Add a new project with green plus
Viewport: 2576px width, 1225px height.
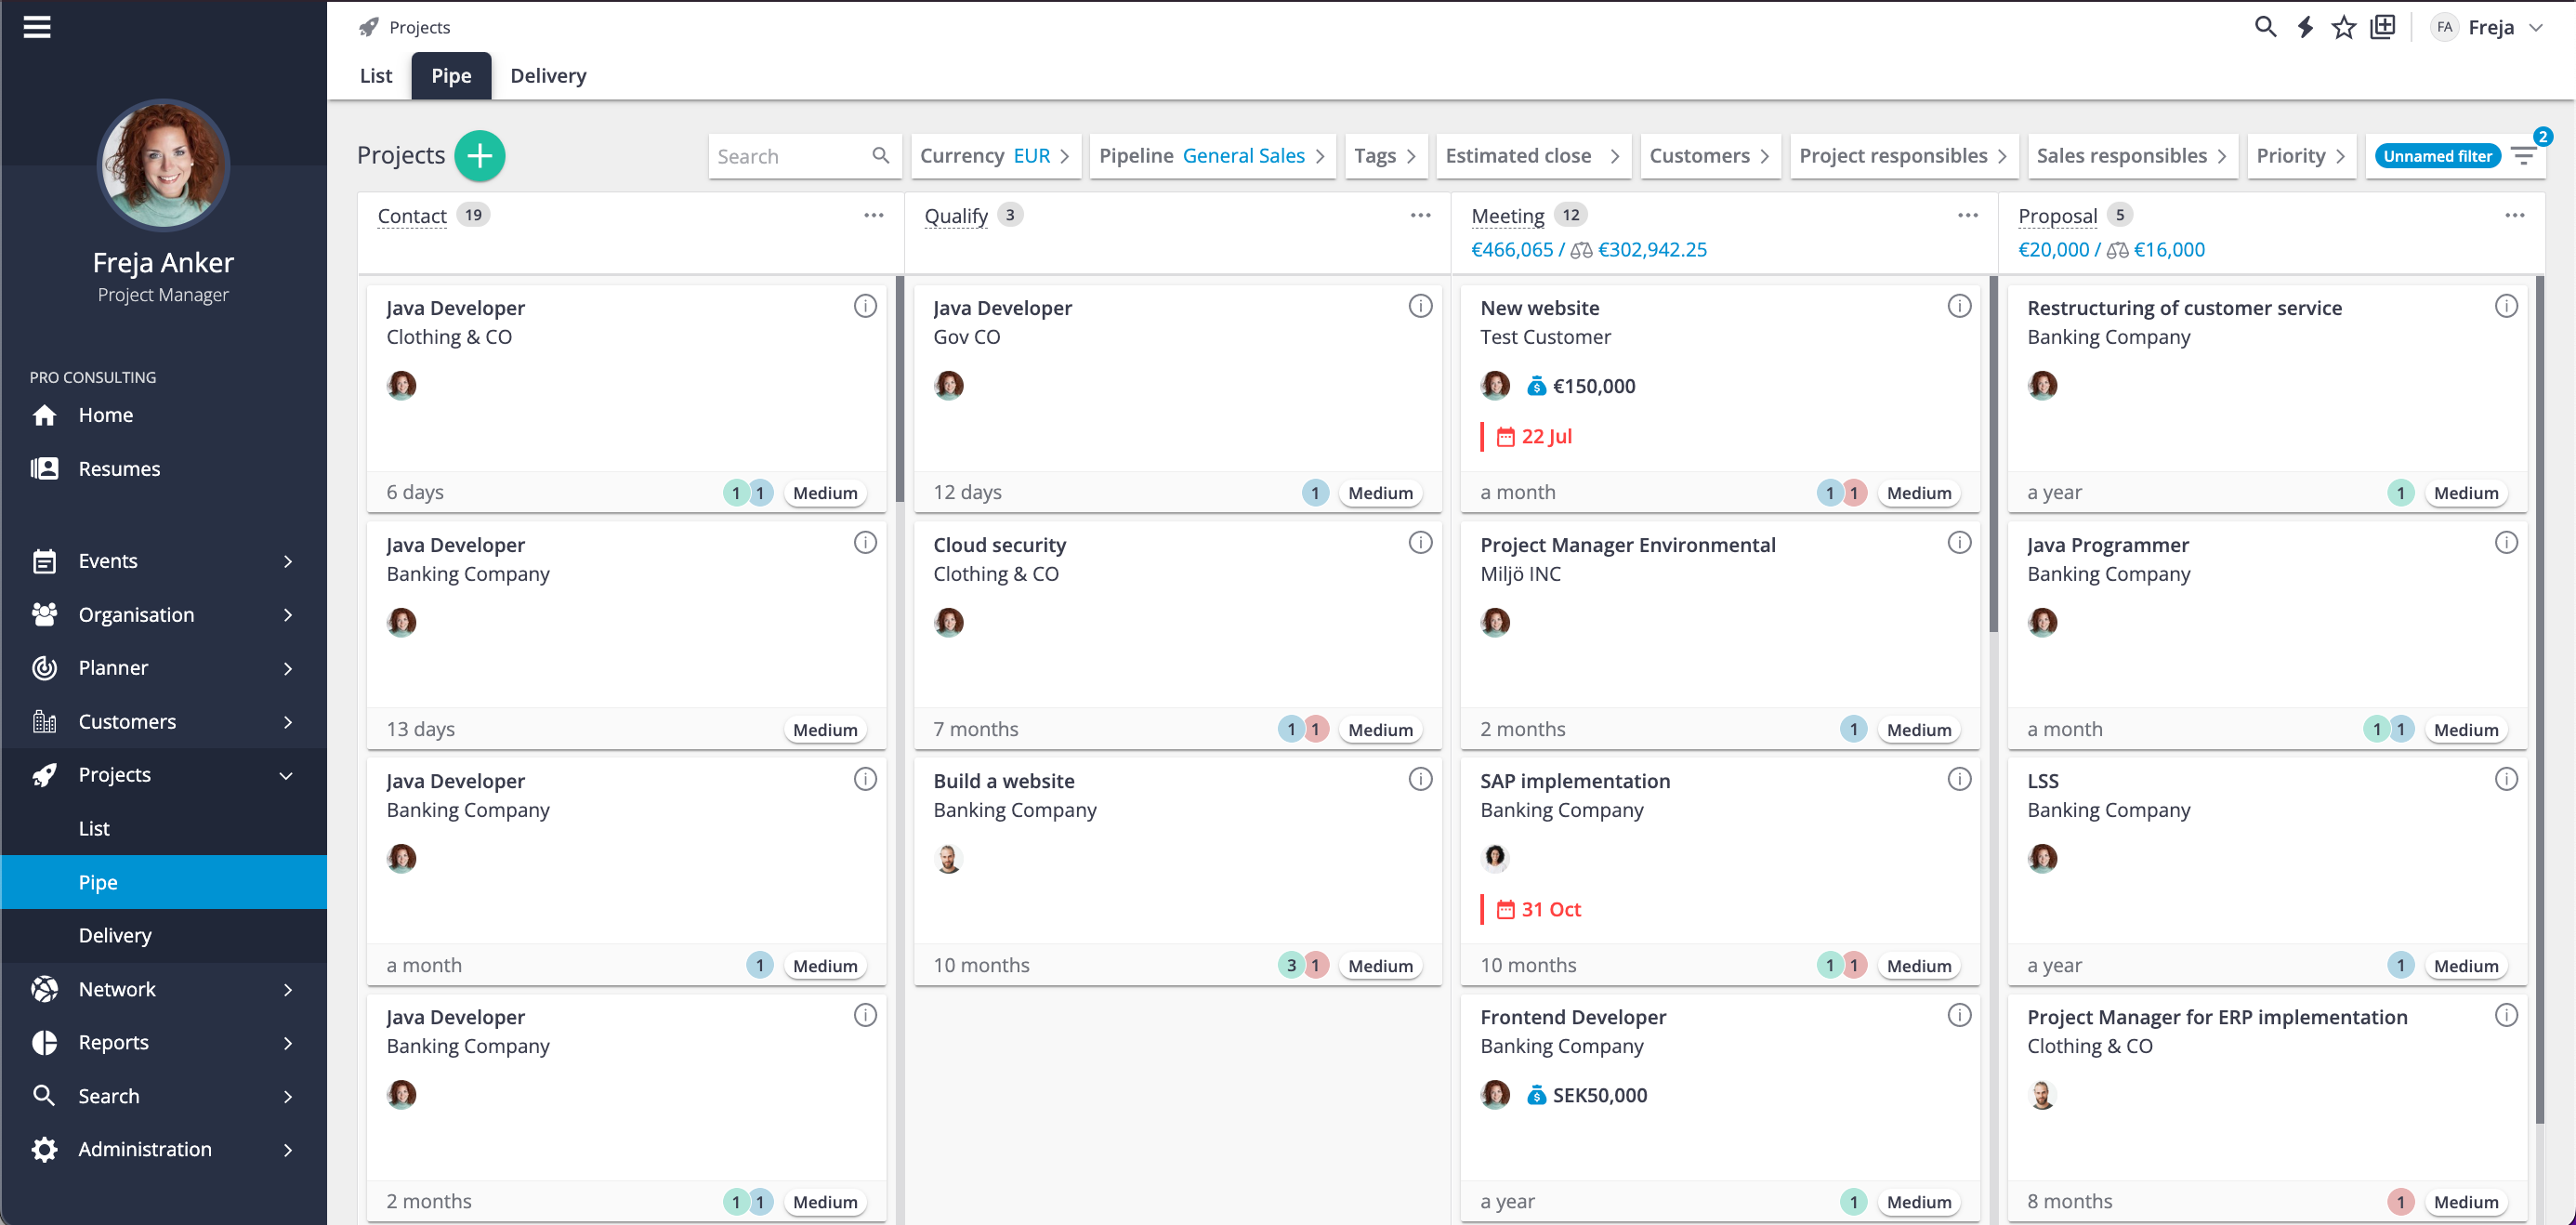[479, 156]
